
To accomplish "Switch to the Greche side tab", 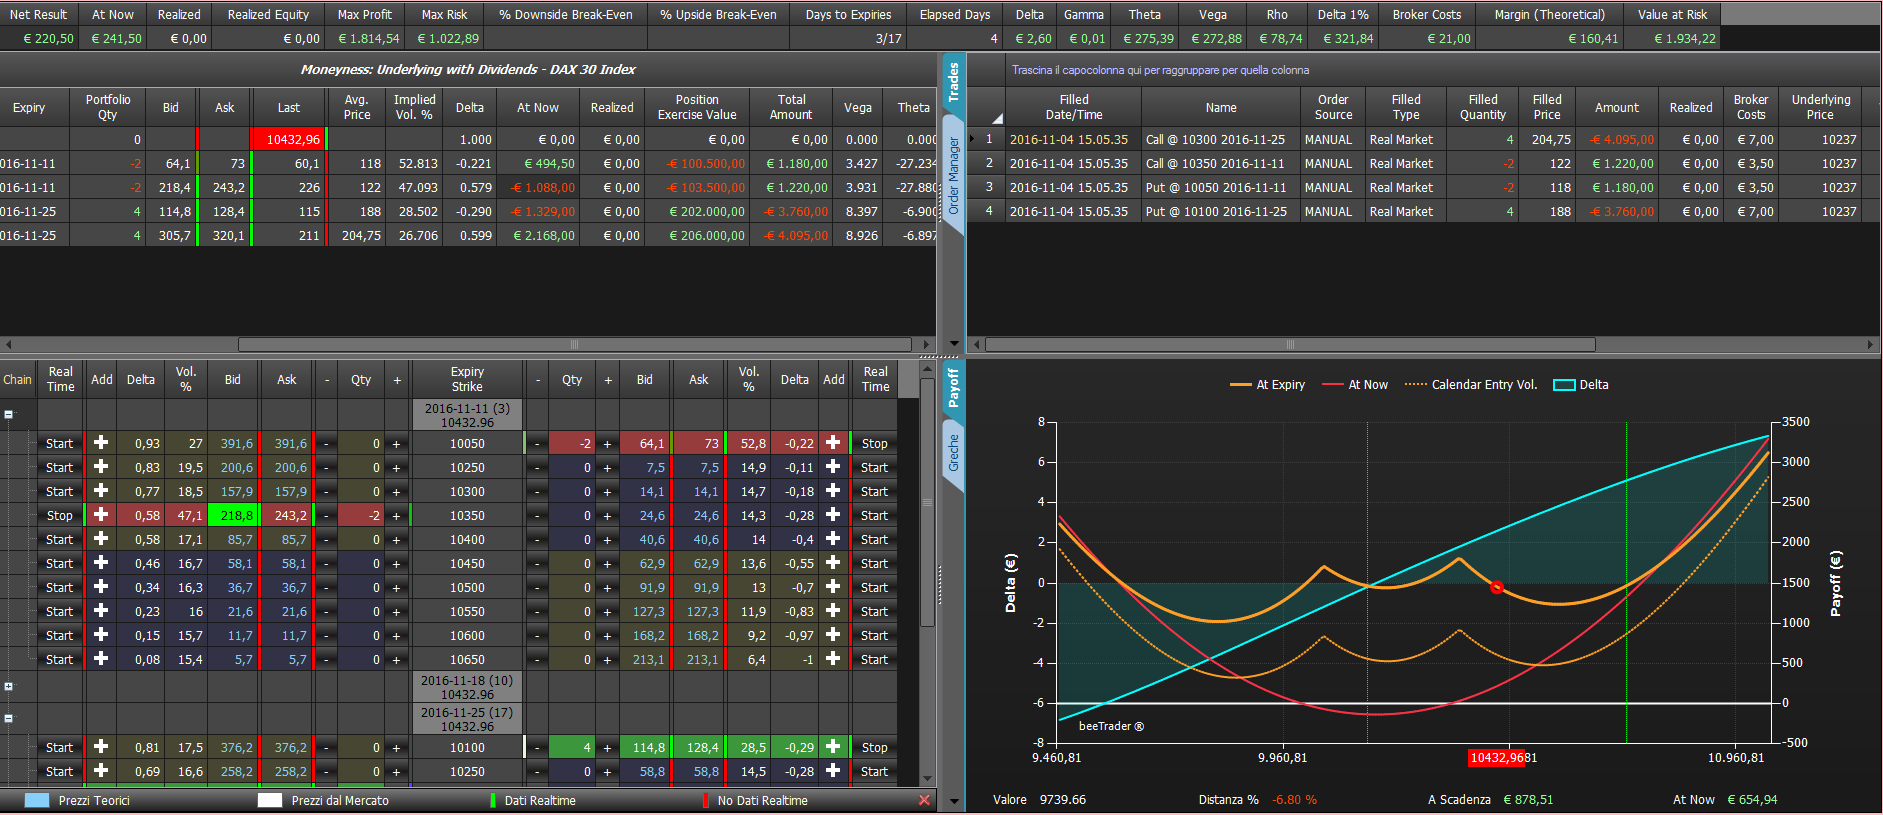I will pos(953,453).
